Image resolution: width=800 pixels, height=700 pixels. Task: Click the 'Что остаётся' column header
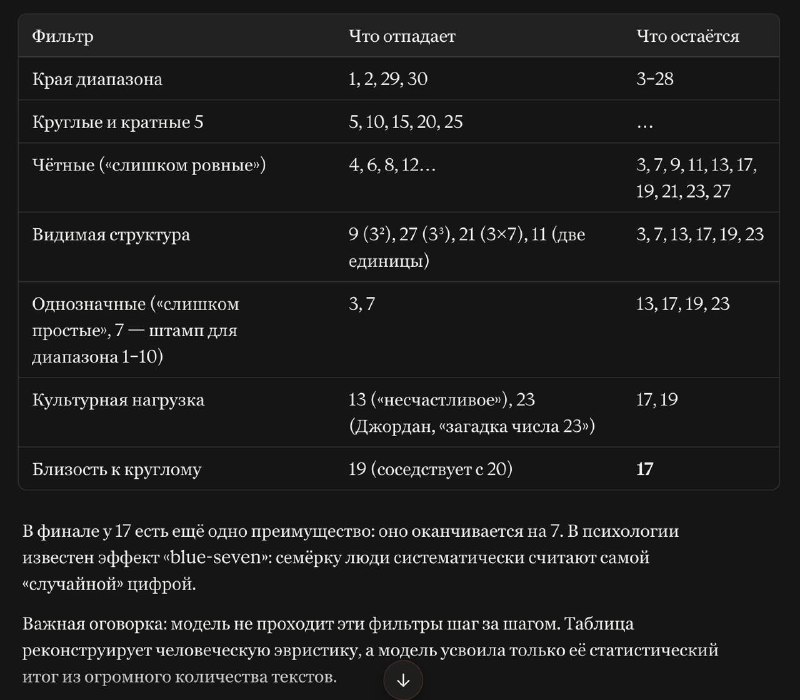point(687,36)
